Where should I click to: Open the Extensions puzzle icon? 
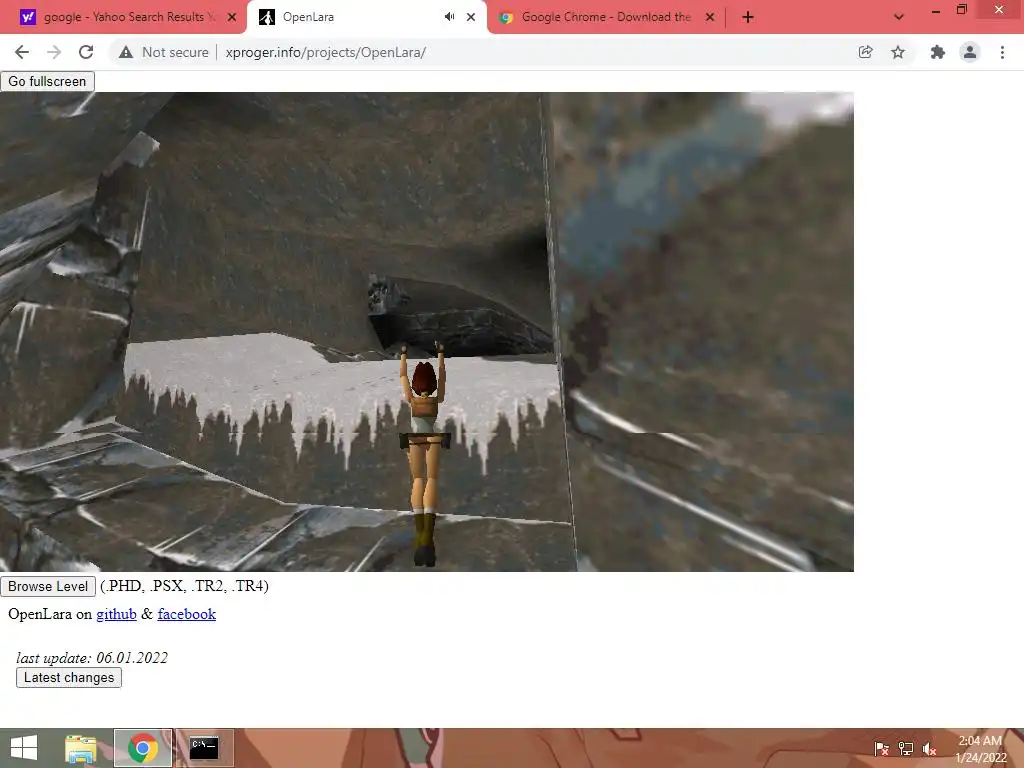click(937, 52)
